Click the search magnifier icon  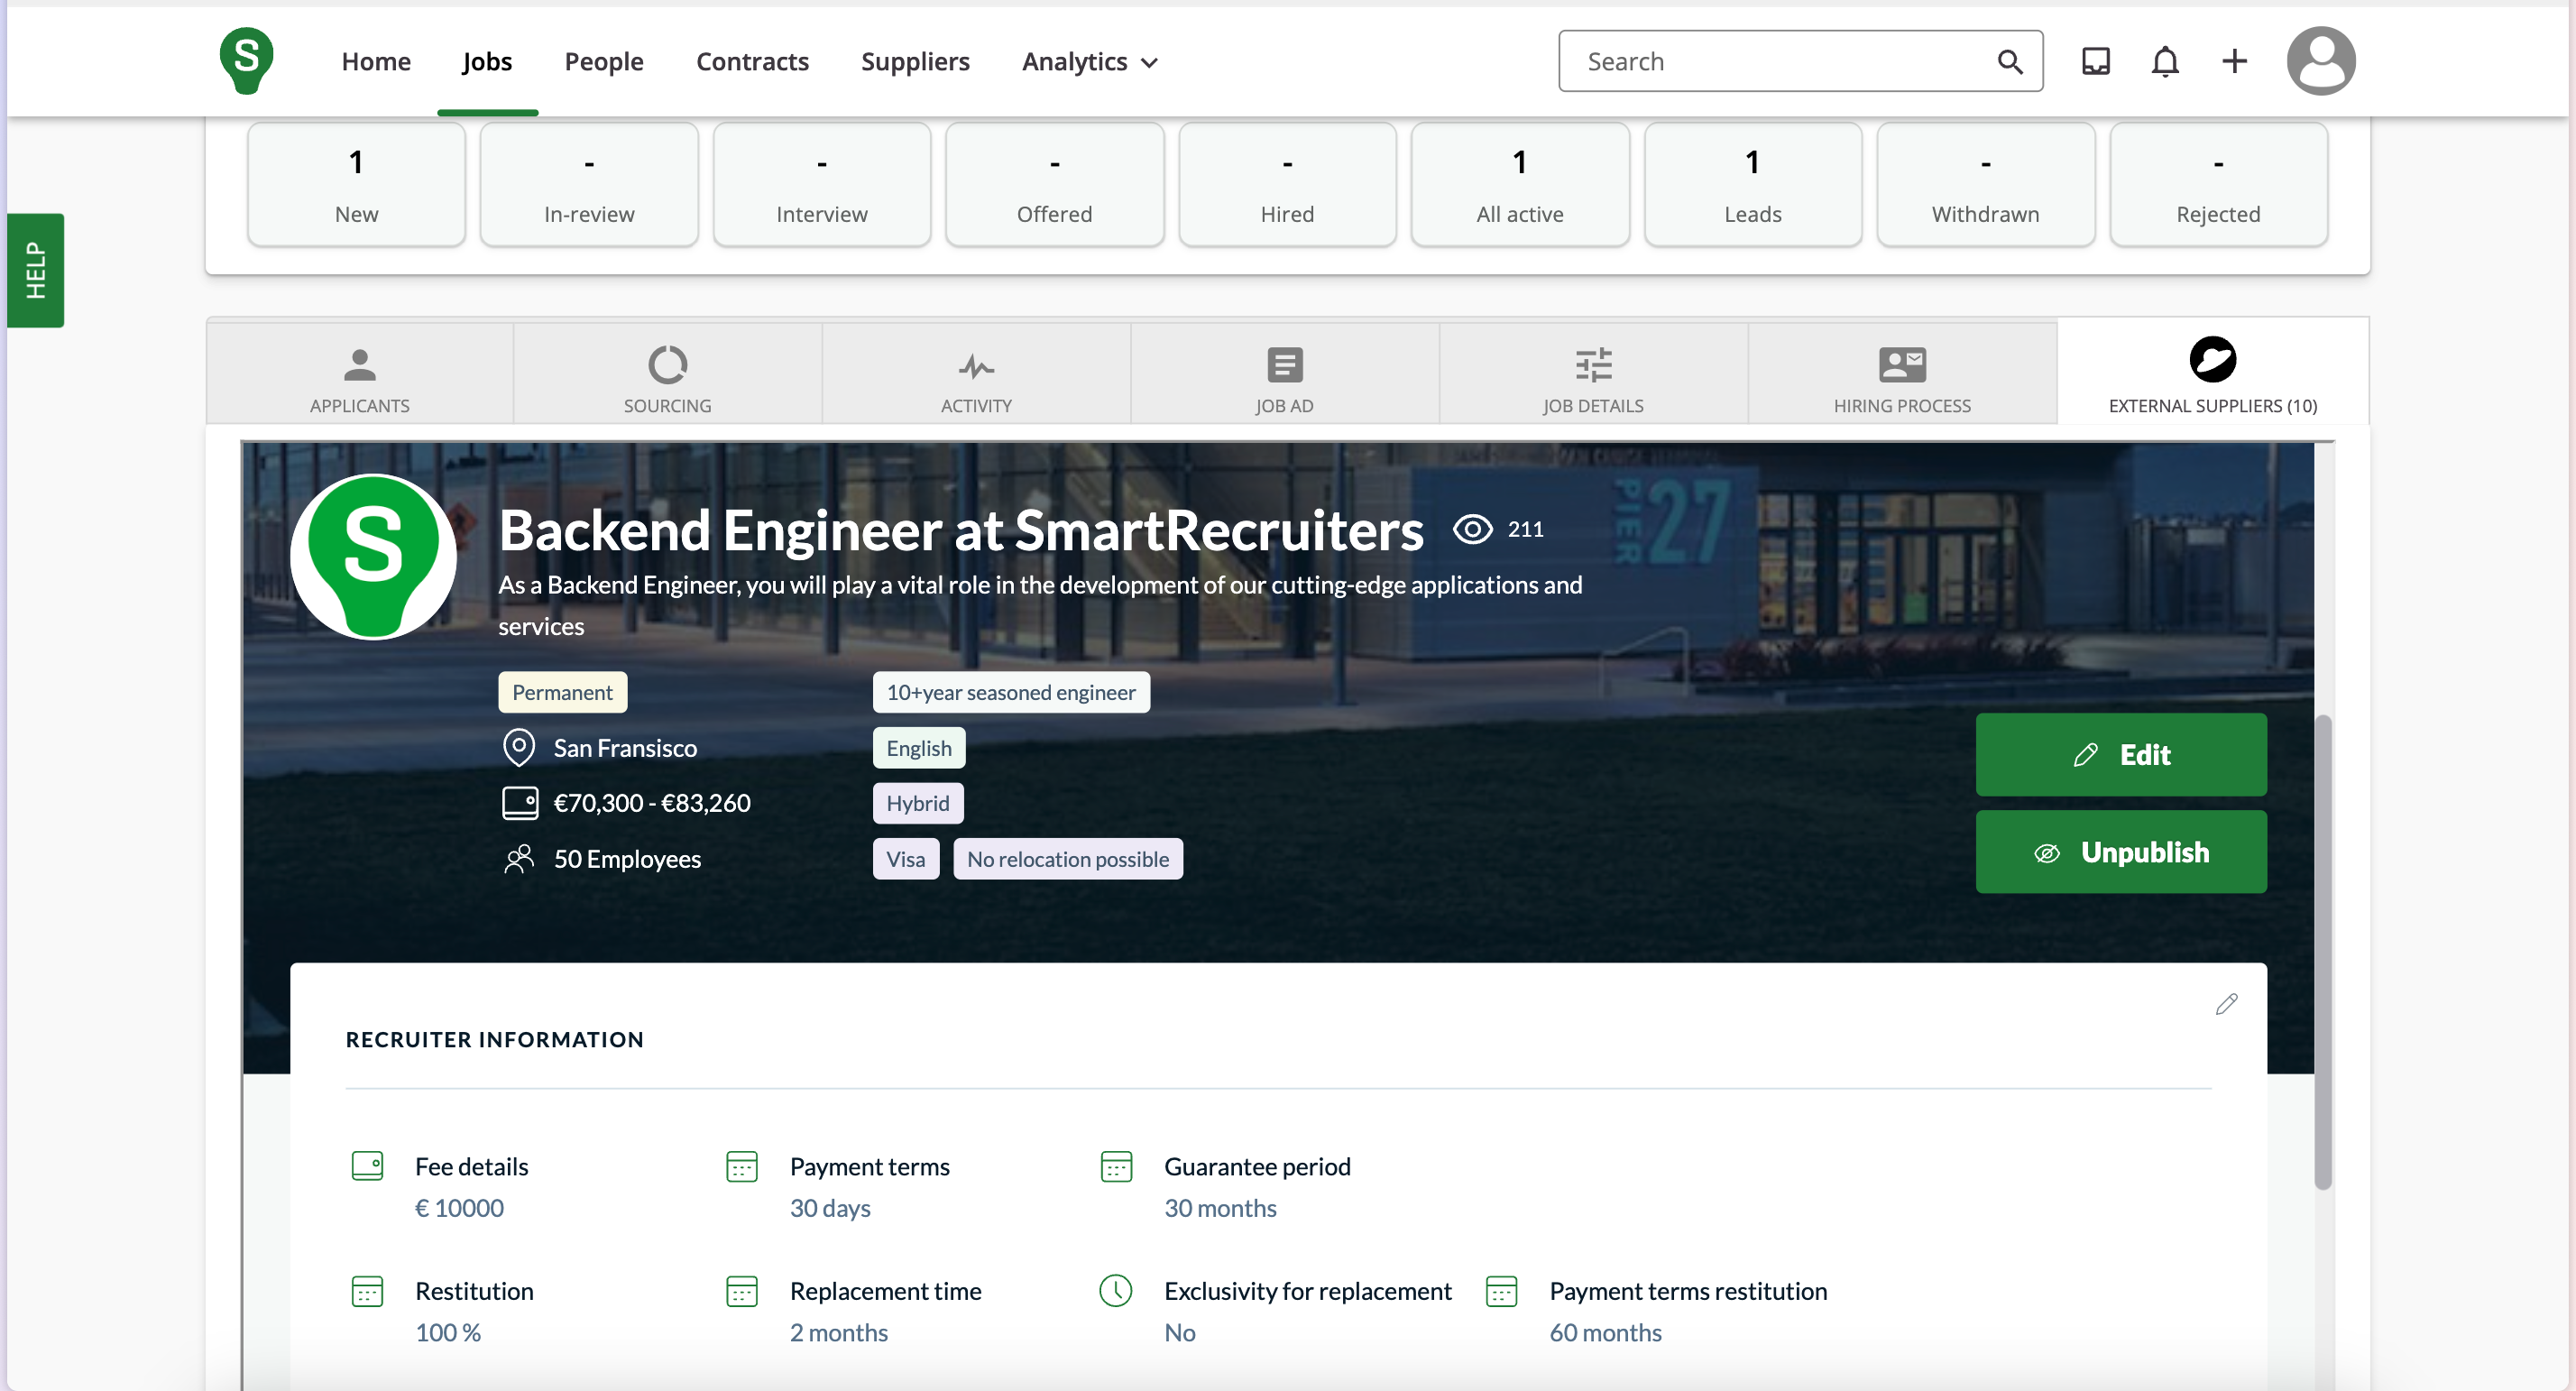coord(2010,61)
